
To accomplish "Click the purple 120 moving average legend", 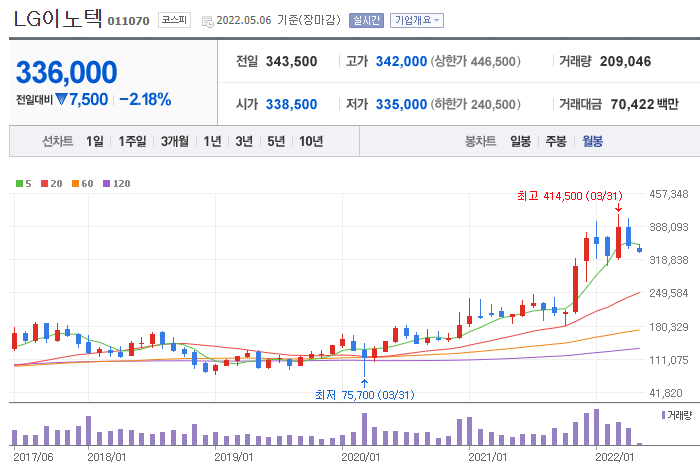I will (117, 184).
